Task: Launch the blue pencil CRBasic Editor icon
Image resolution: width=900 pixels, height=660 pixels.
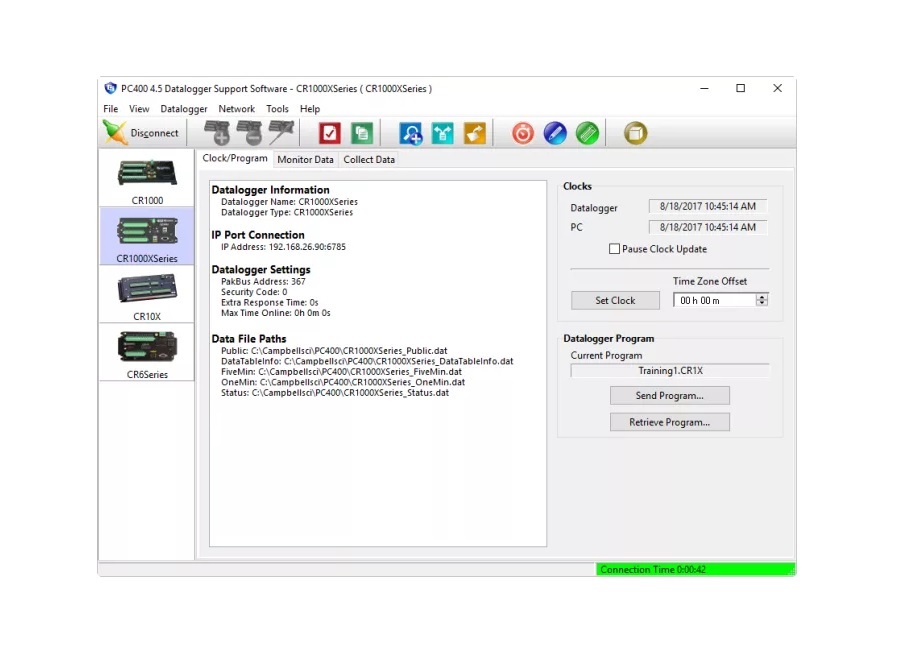Action: coord(555,133)
